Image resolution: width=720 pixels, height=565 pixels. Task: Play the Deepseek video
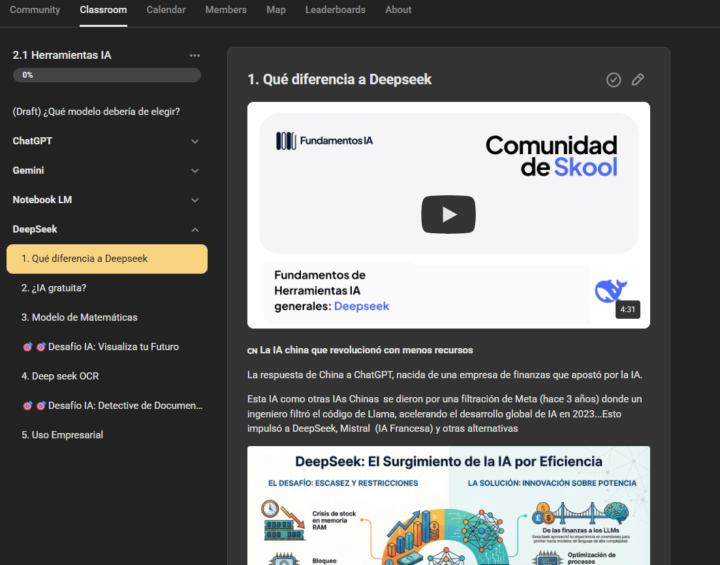pyautogui.click(x=448, y=215)
